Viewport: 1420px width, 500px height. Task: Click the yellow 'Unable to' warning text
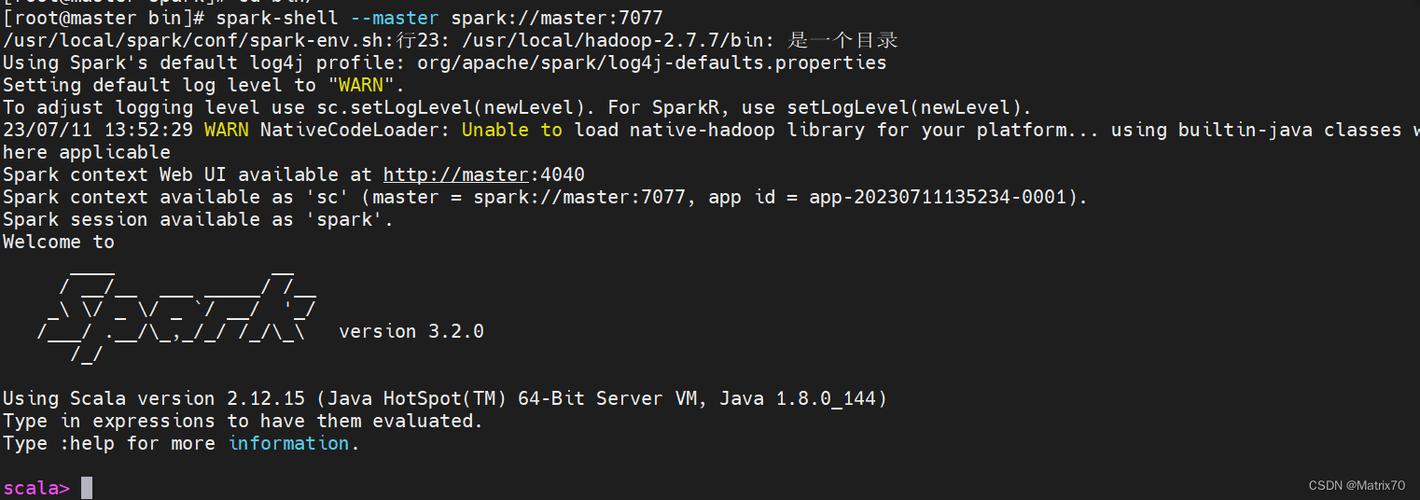click(x=511, y=130)
